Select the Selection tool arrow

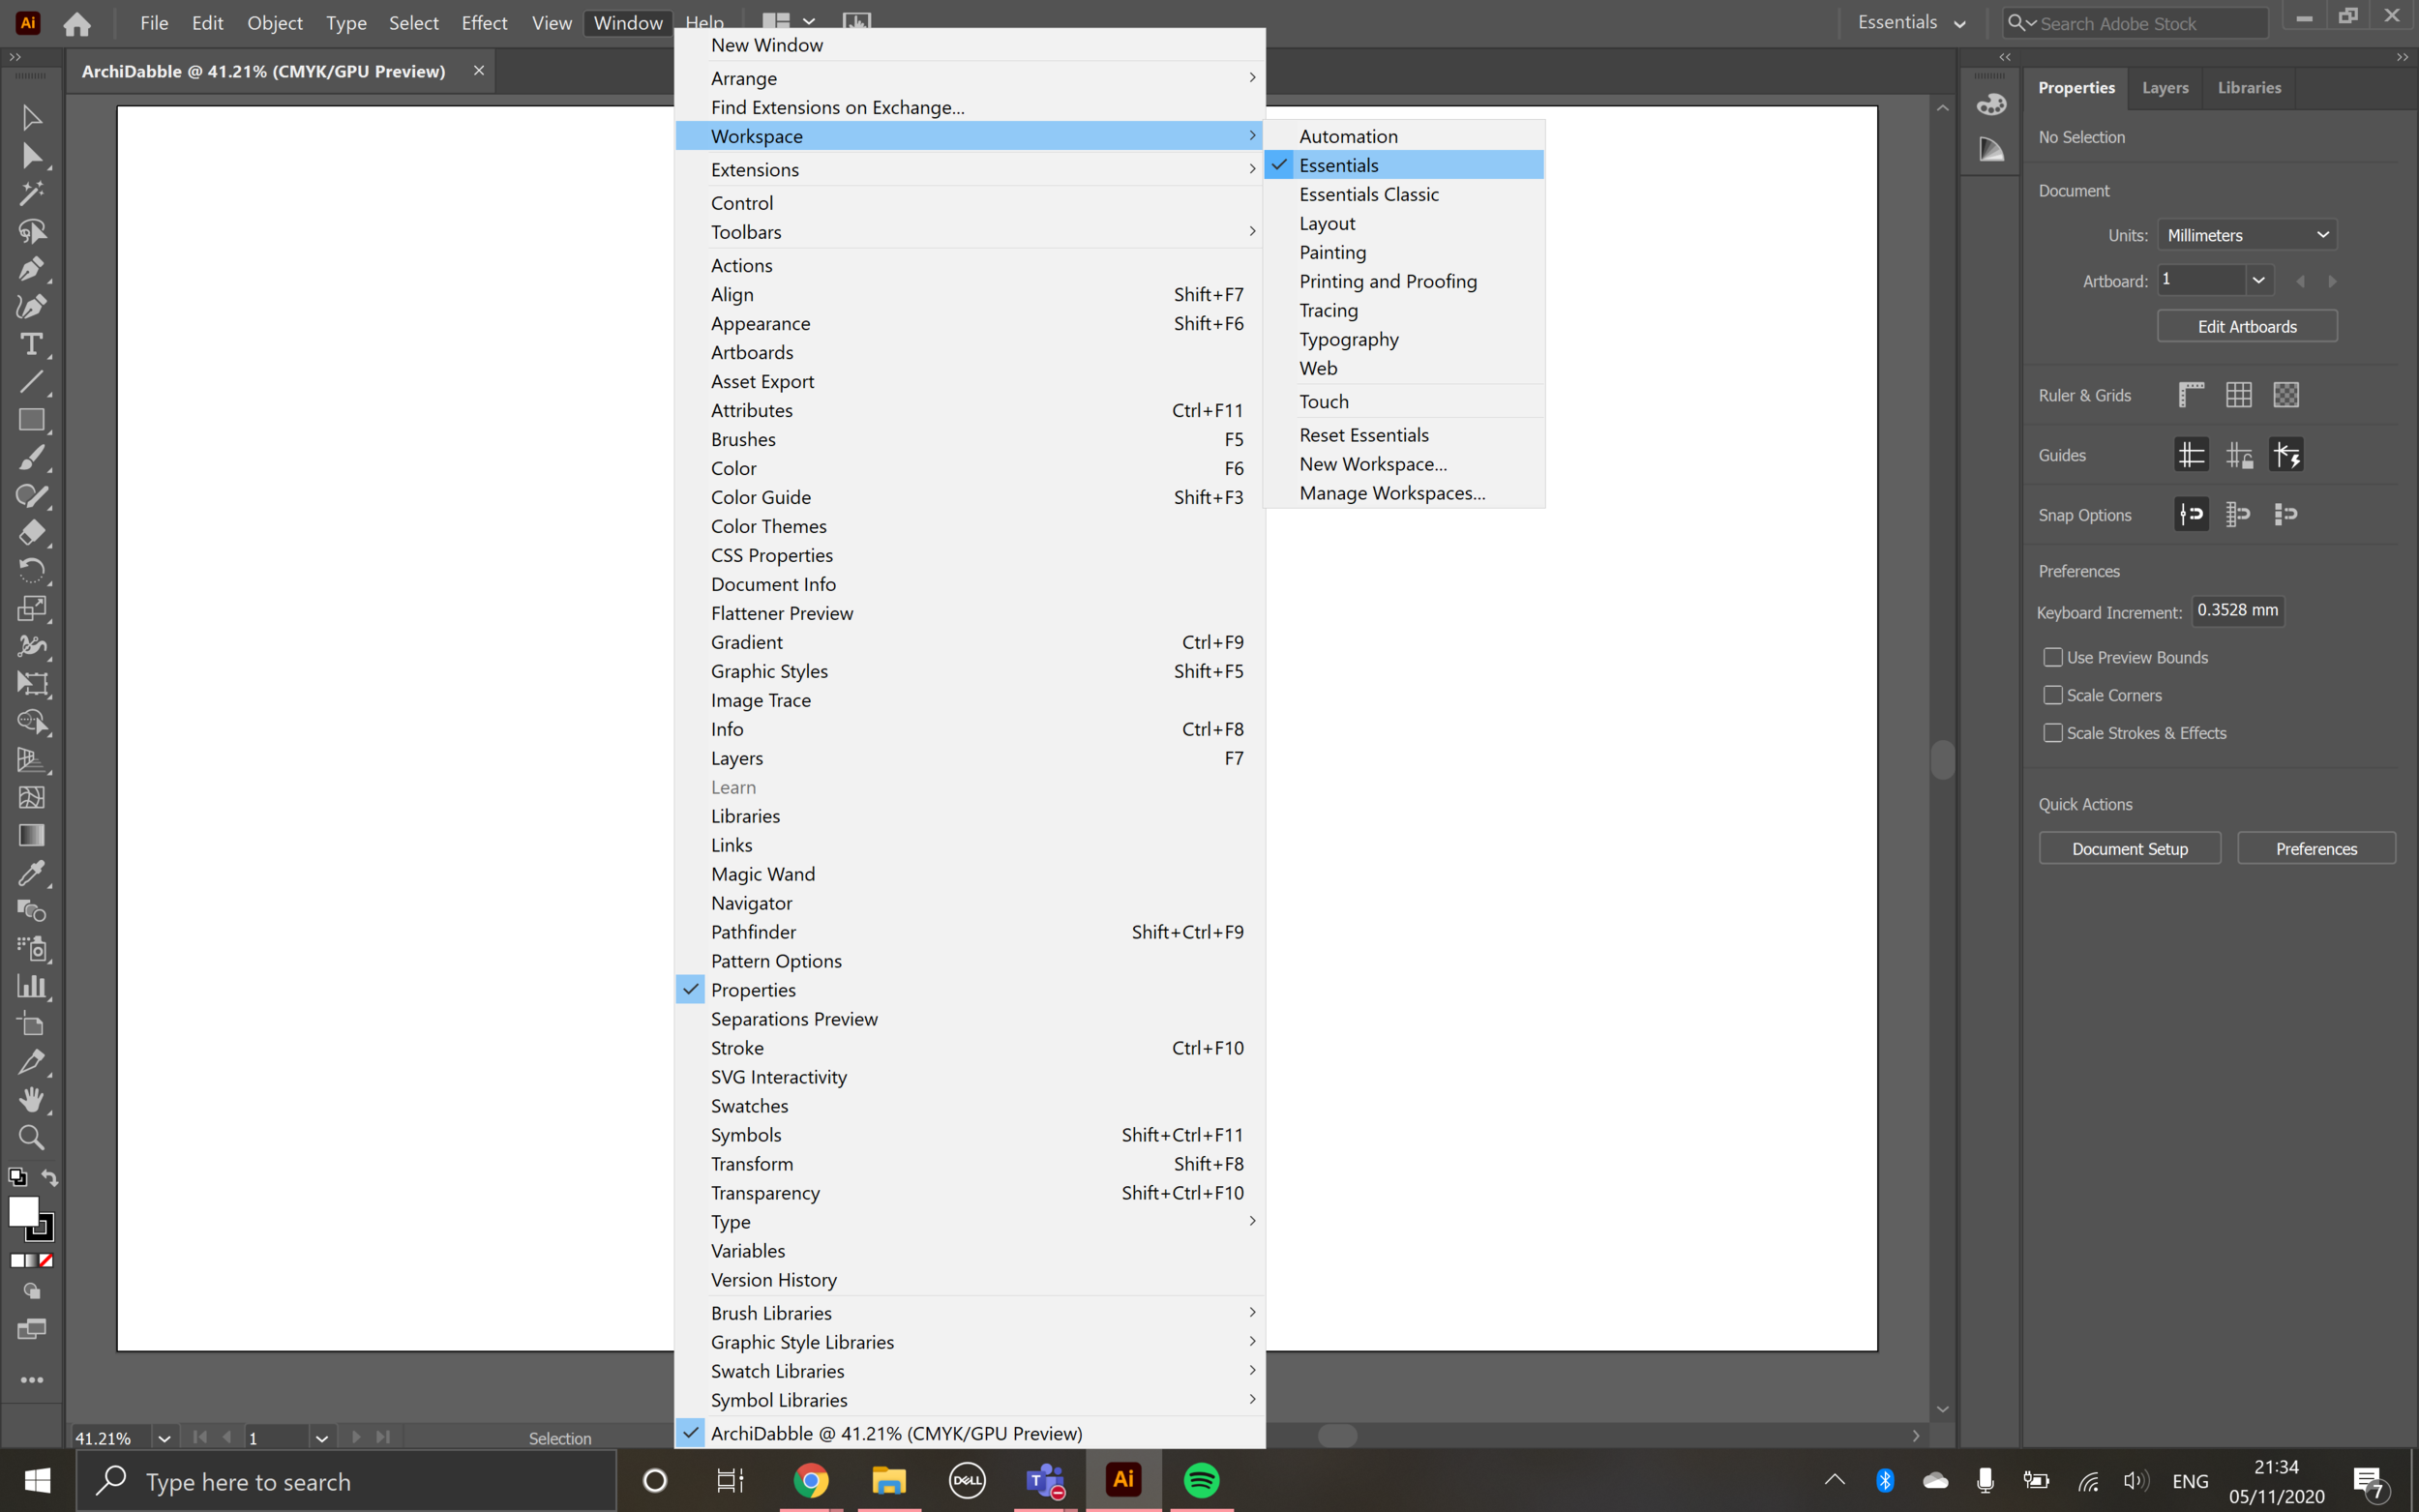pyautogui.click(x=31, y=117)
